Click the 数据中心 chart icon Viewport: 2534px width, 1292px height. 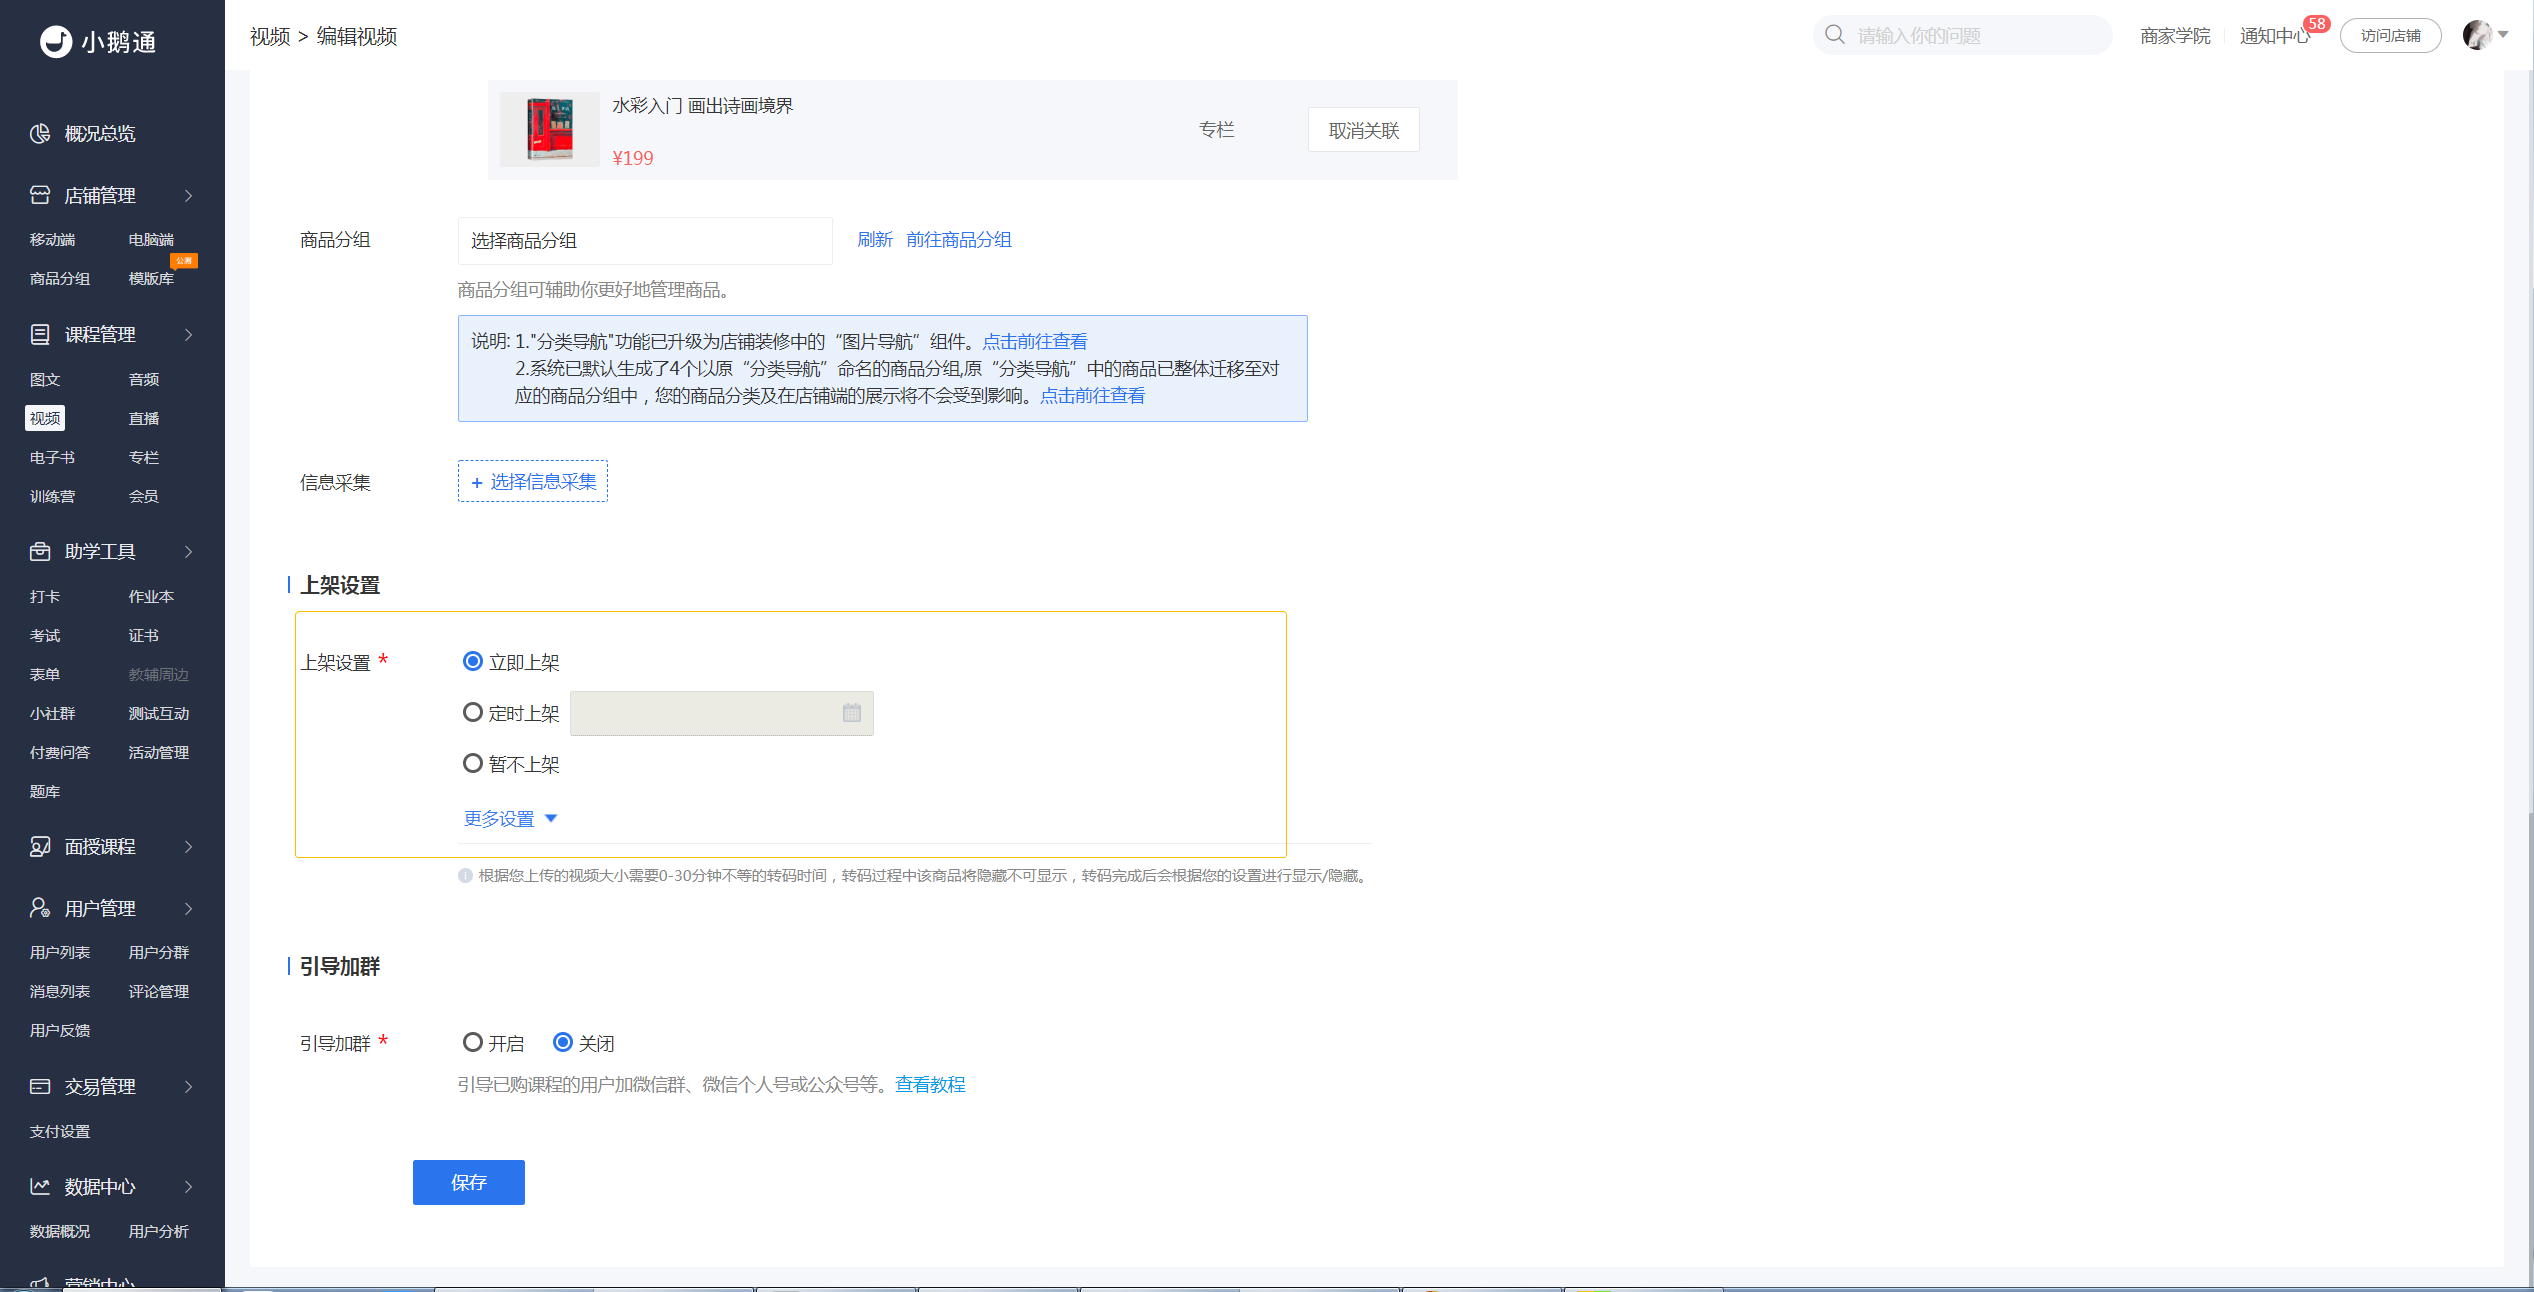(40, 1186)
